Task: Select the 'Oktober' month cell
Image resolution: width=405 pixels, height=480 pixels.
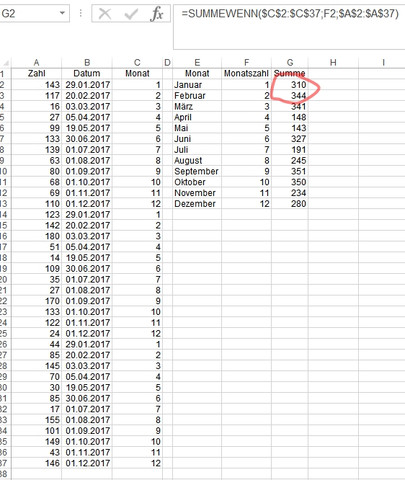Action: tap(197, 182)
